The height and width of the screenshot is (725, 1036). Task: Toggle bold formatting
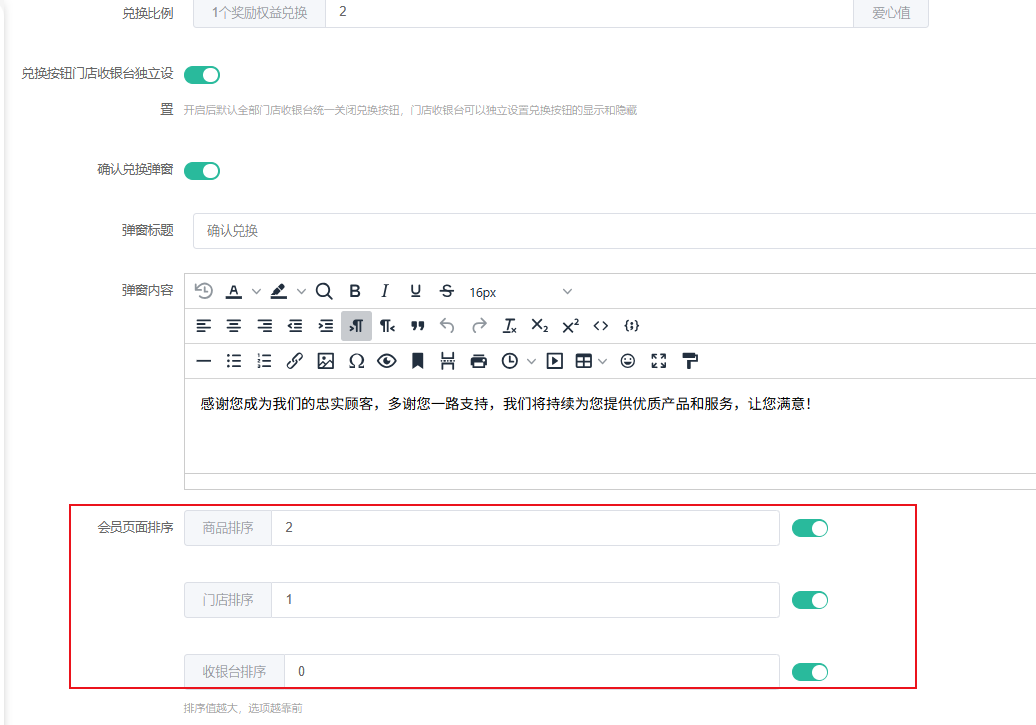[355, 291]
